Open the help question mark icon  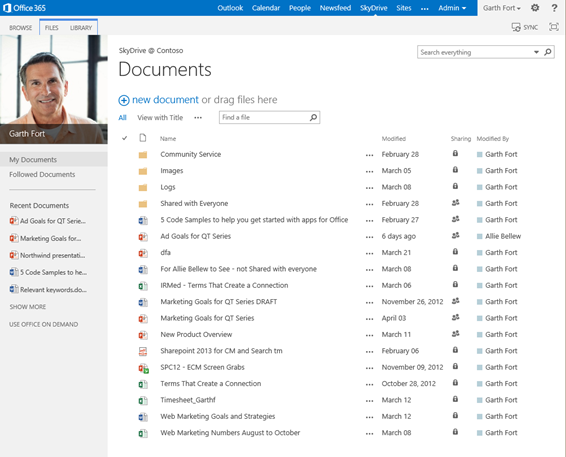coord(554,8)
